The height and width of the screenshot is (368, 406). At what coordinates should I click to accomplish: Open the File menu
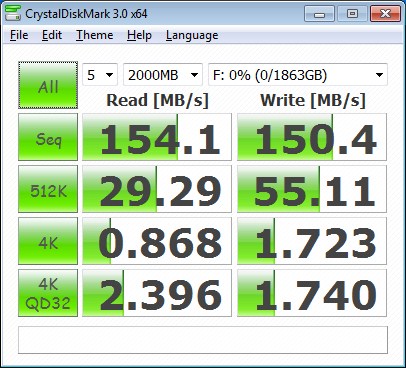(x=19, y=35)
